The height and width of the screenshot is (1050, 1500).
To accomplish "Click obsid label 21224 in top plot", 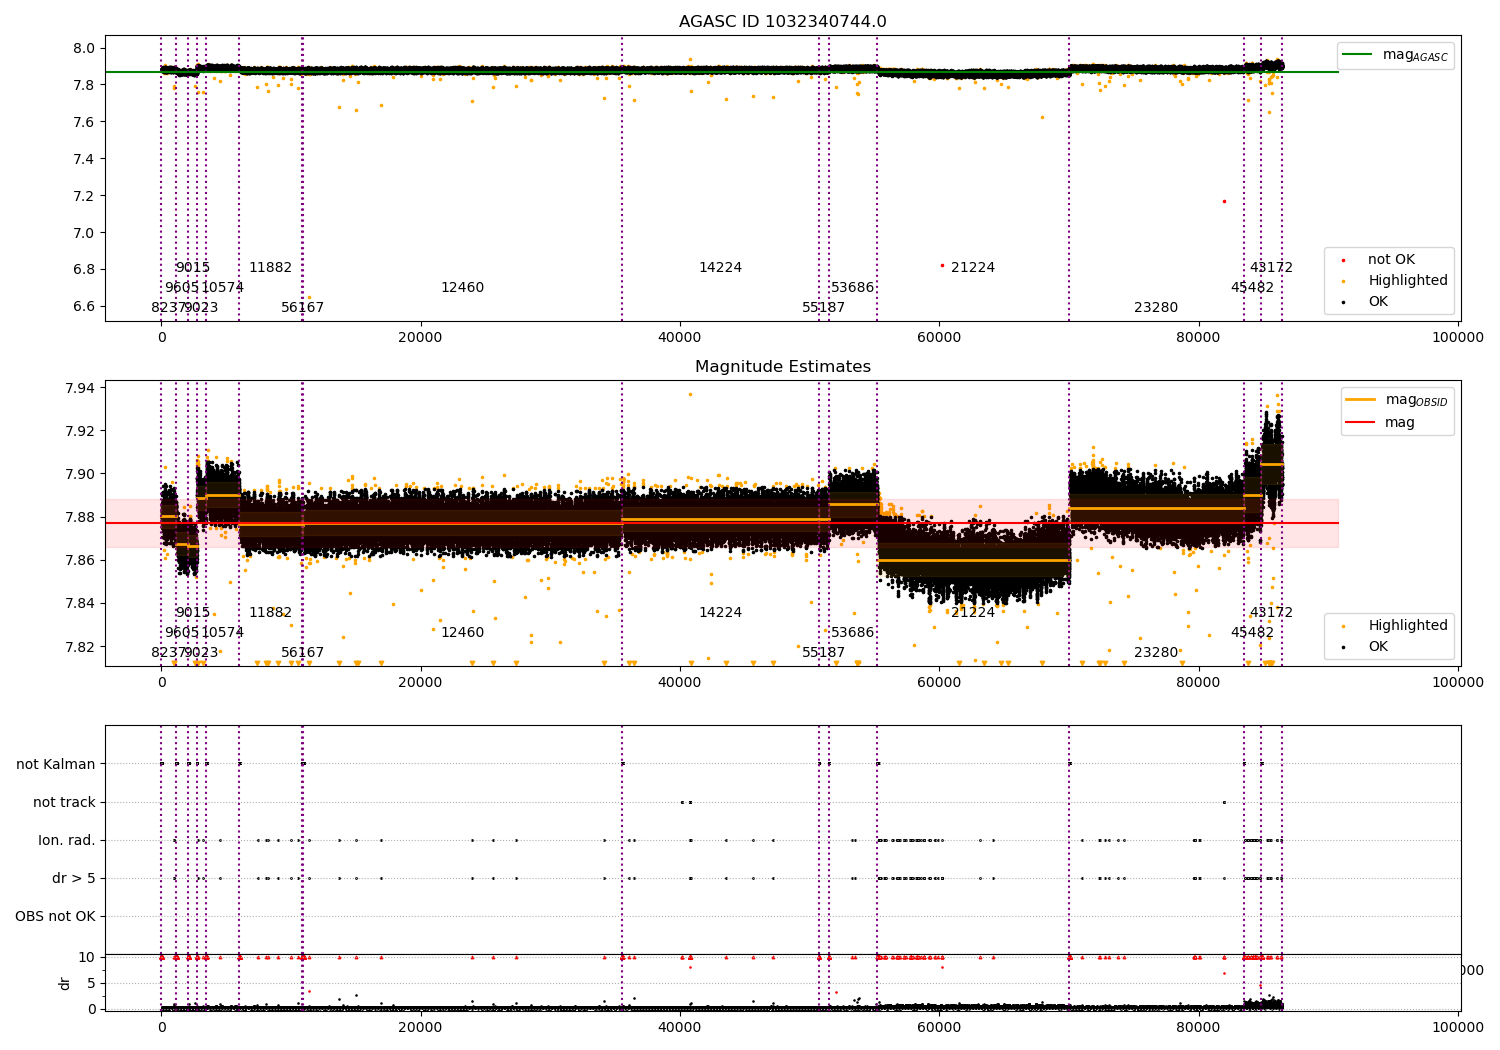I will coord(973,268).
